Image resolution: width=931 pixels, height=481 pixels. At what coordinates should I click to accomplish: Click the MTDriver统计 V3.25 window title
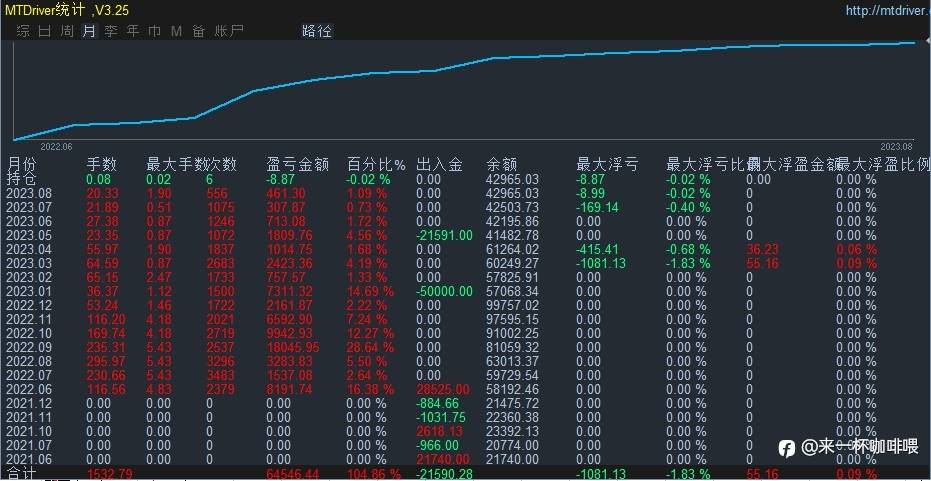point(66,10)
